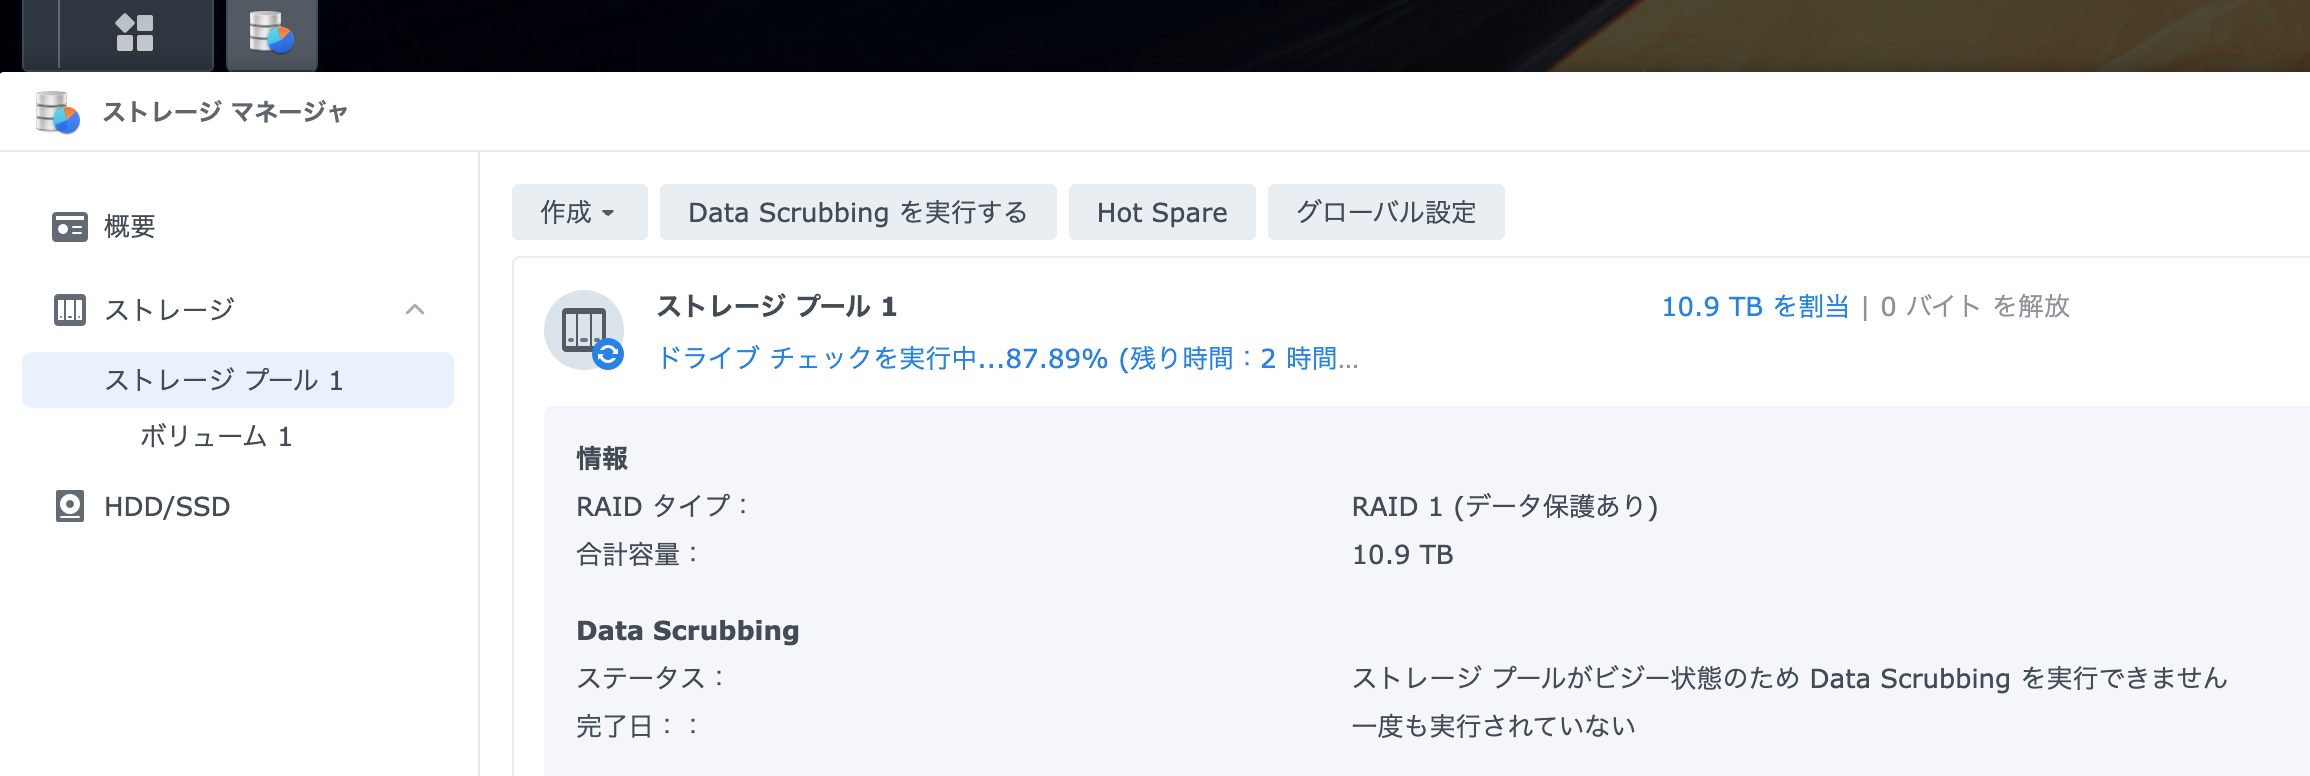Screen dimensions: 2310x776
Task: Collapse the ストレージ section chevron
Action: [415, 310]
